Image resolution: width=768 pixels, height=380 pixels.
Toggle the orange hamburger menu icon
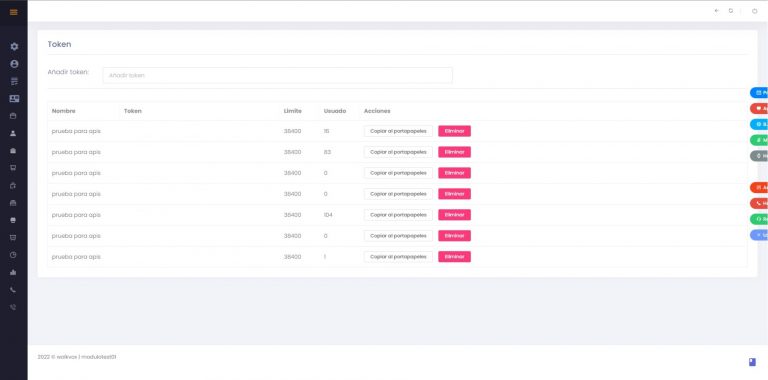14,12
